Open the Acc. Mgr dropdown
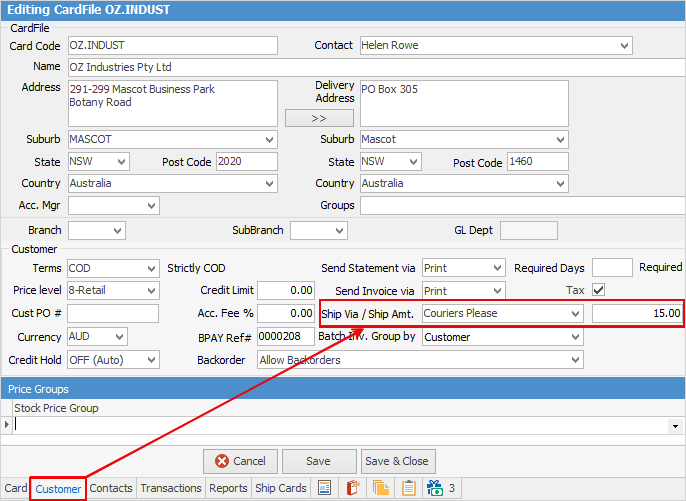Image resolution: width=686 pixels, height=501 pixels. pos(151,205)
